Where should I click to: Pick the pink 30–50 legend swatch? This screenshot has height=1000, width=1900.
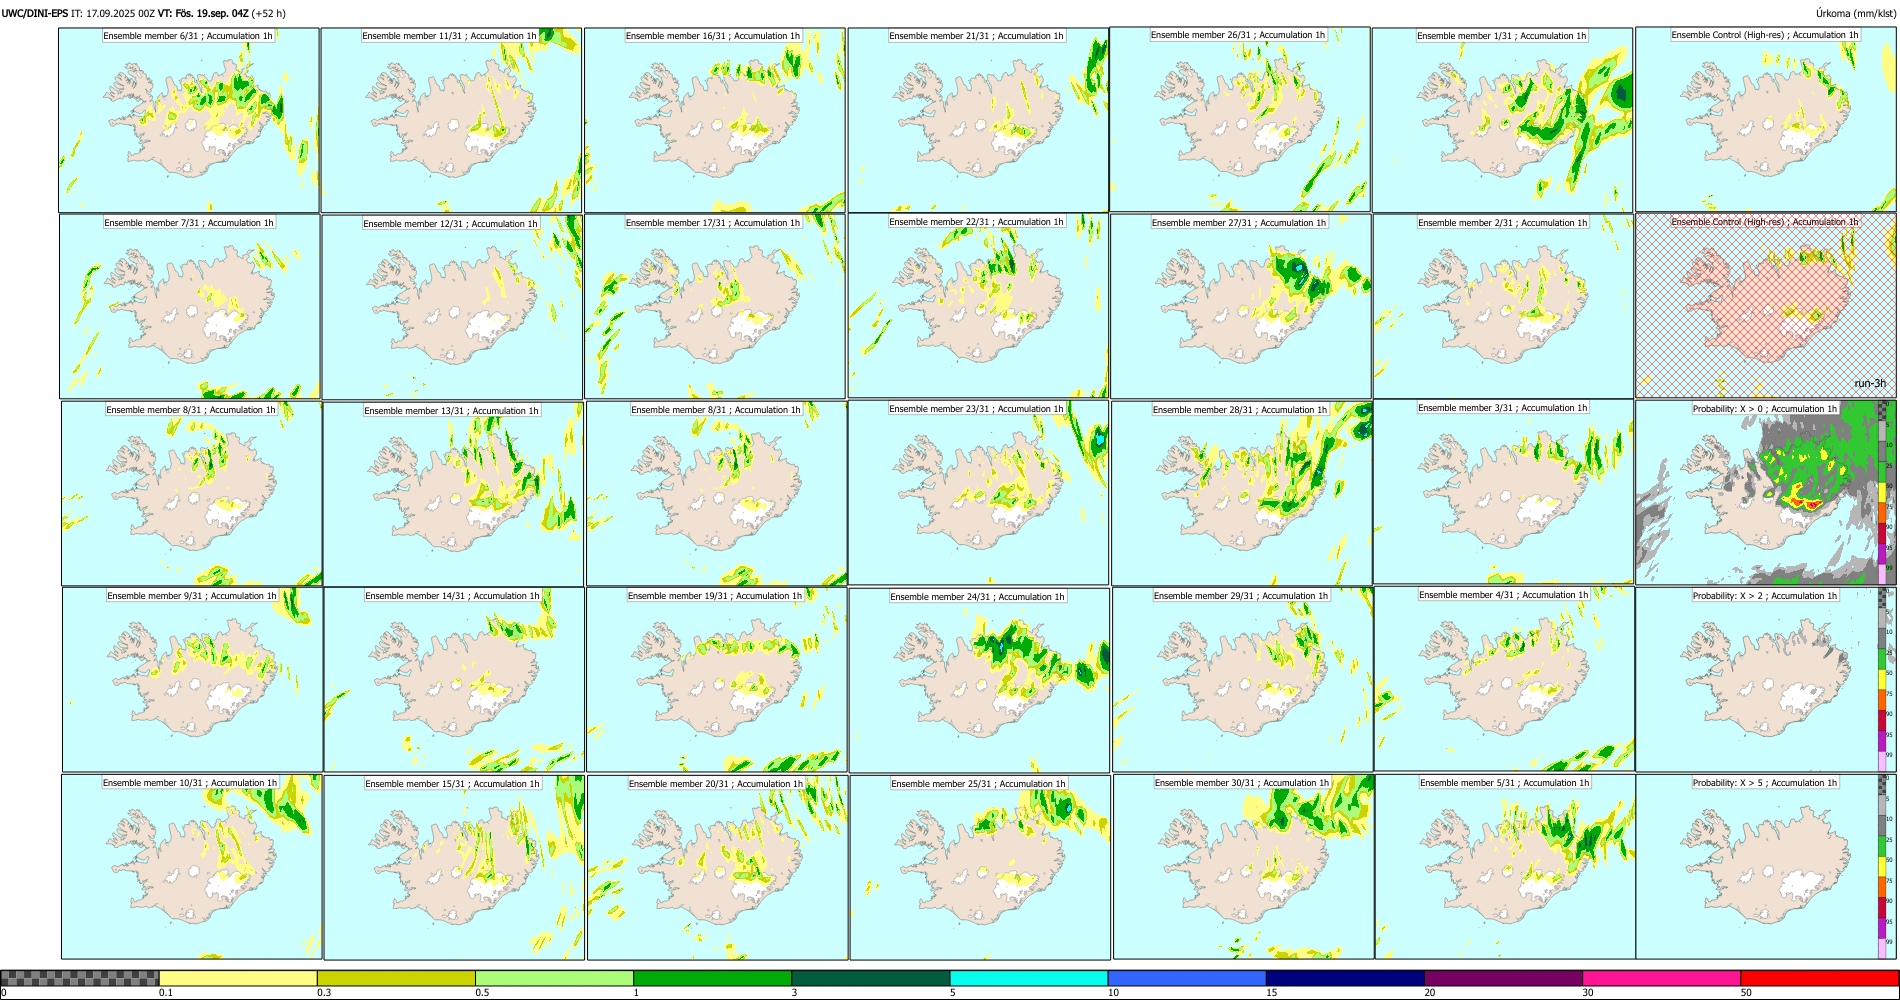(1661, 978)
